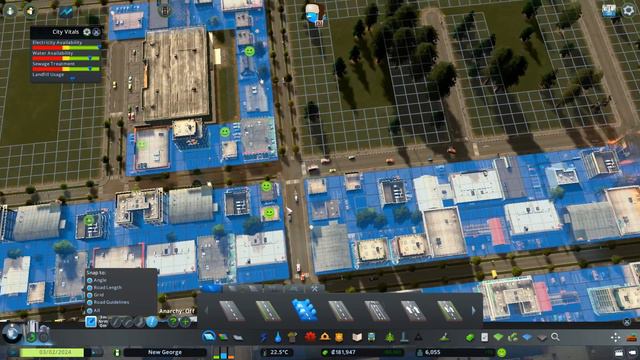The image size is (640, 360).
Task: Open the Fire Department menu
Action: pos(325,337)
